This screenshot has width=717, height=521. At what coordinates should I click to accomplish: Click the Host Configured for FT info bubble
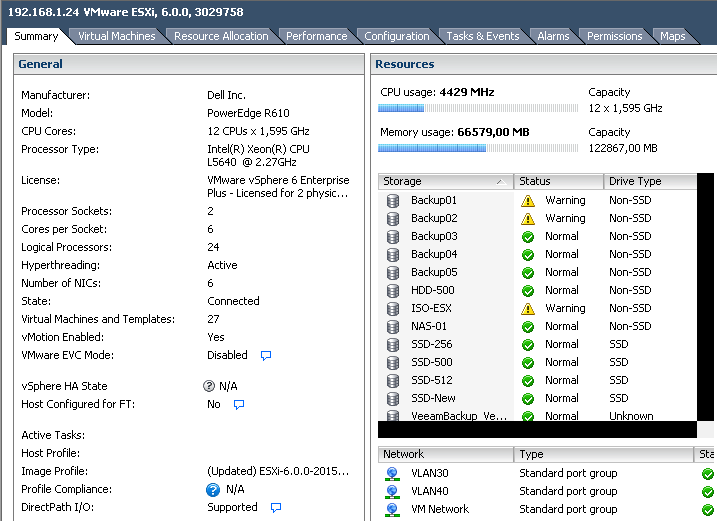pyautogui.click(x=239, y=405)
